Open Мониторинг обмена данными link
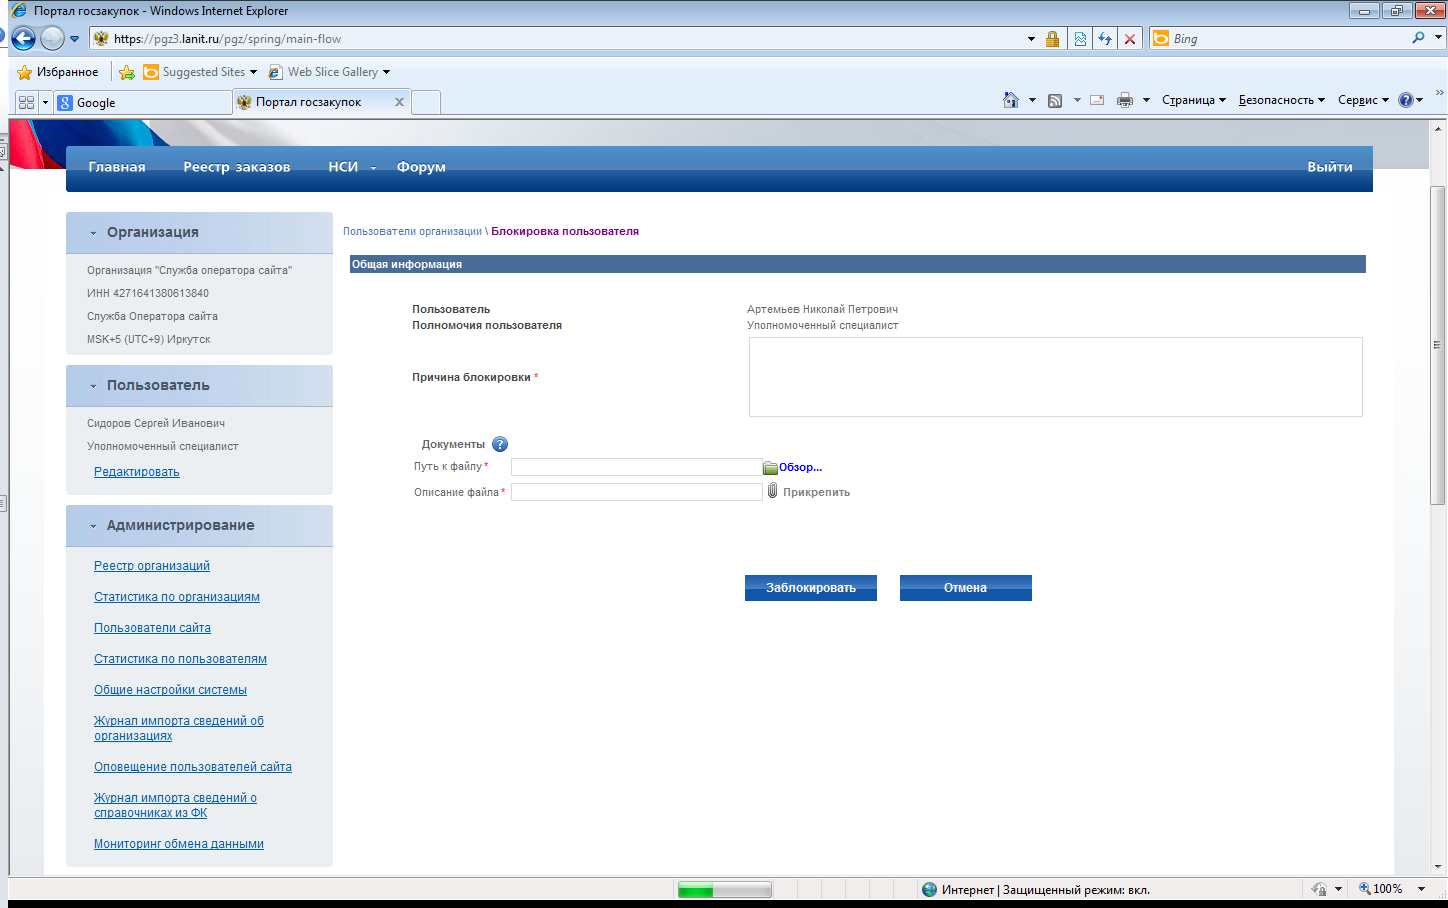1448x908 pixels. point(179,844)
